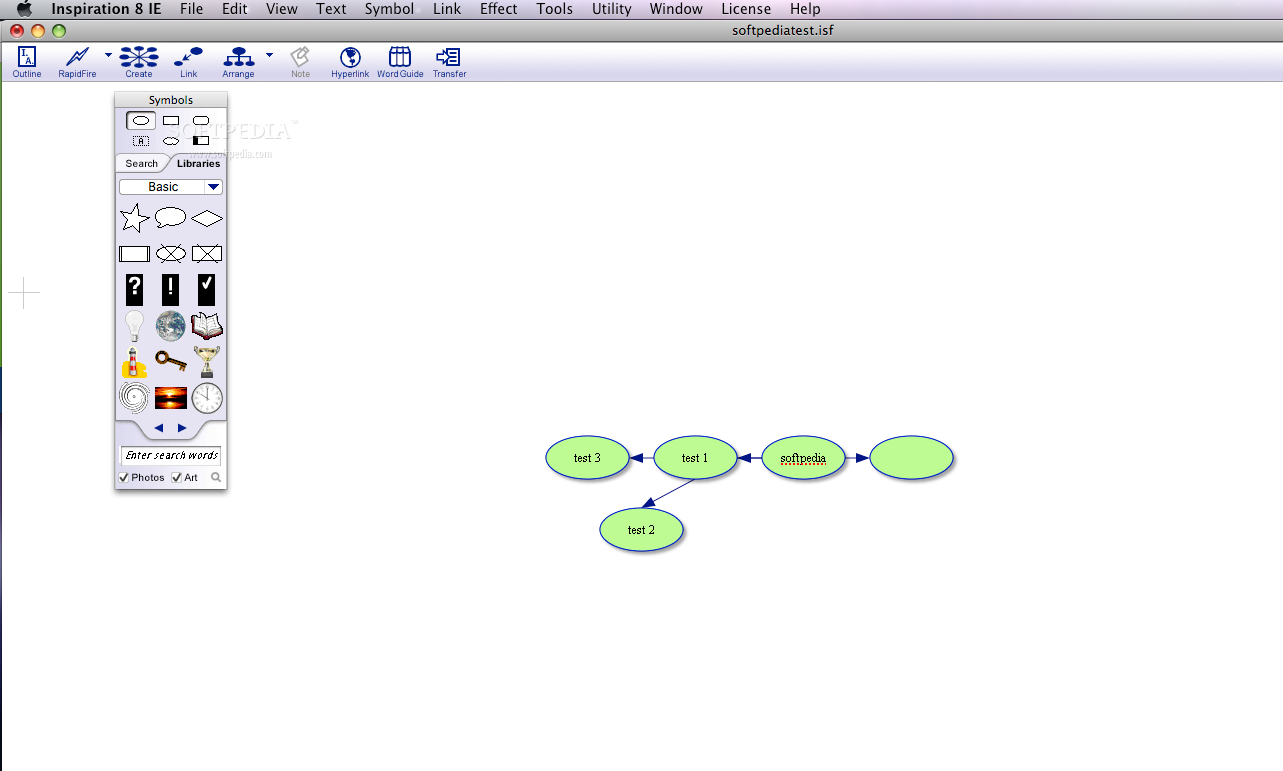Select the softpedia node in diagram
This screenshot has width=1283, height=771.
pyautogui.click(x=803, y=458)
